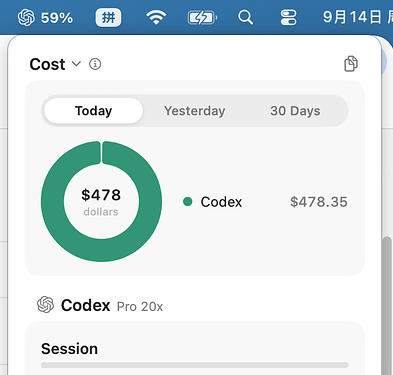Open the Wi-Fi status menu
393x375 pixels.
click(x=156, y=17)
